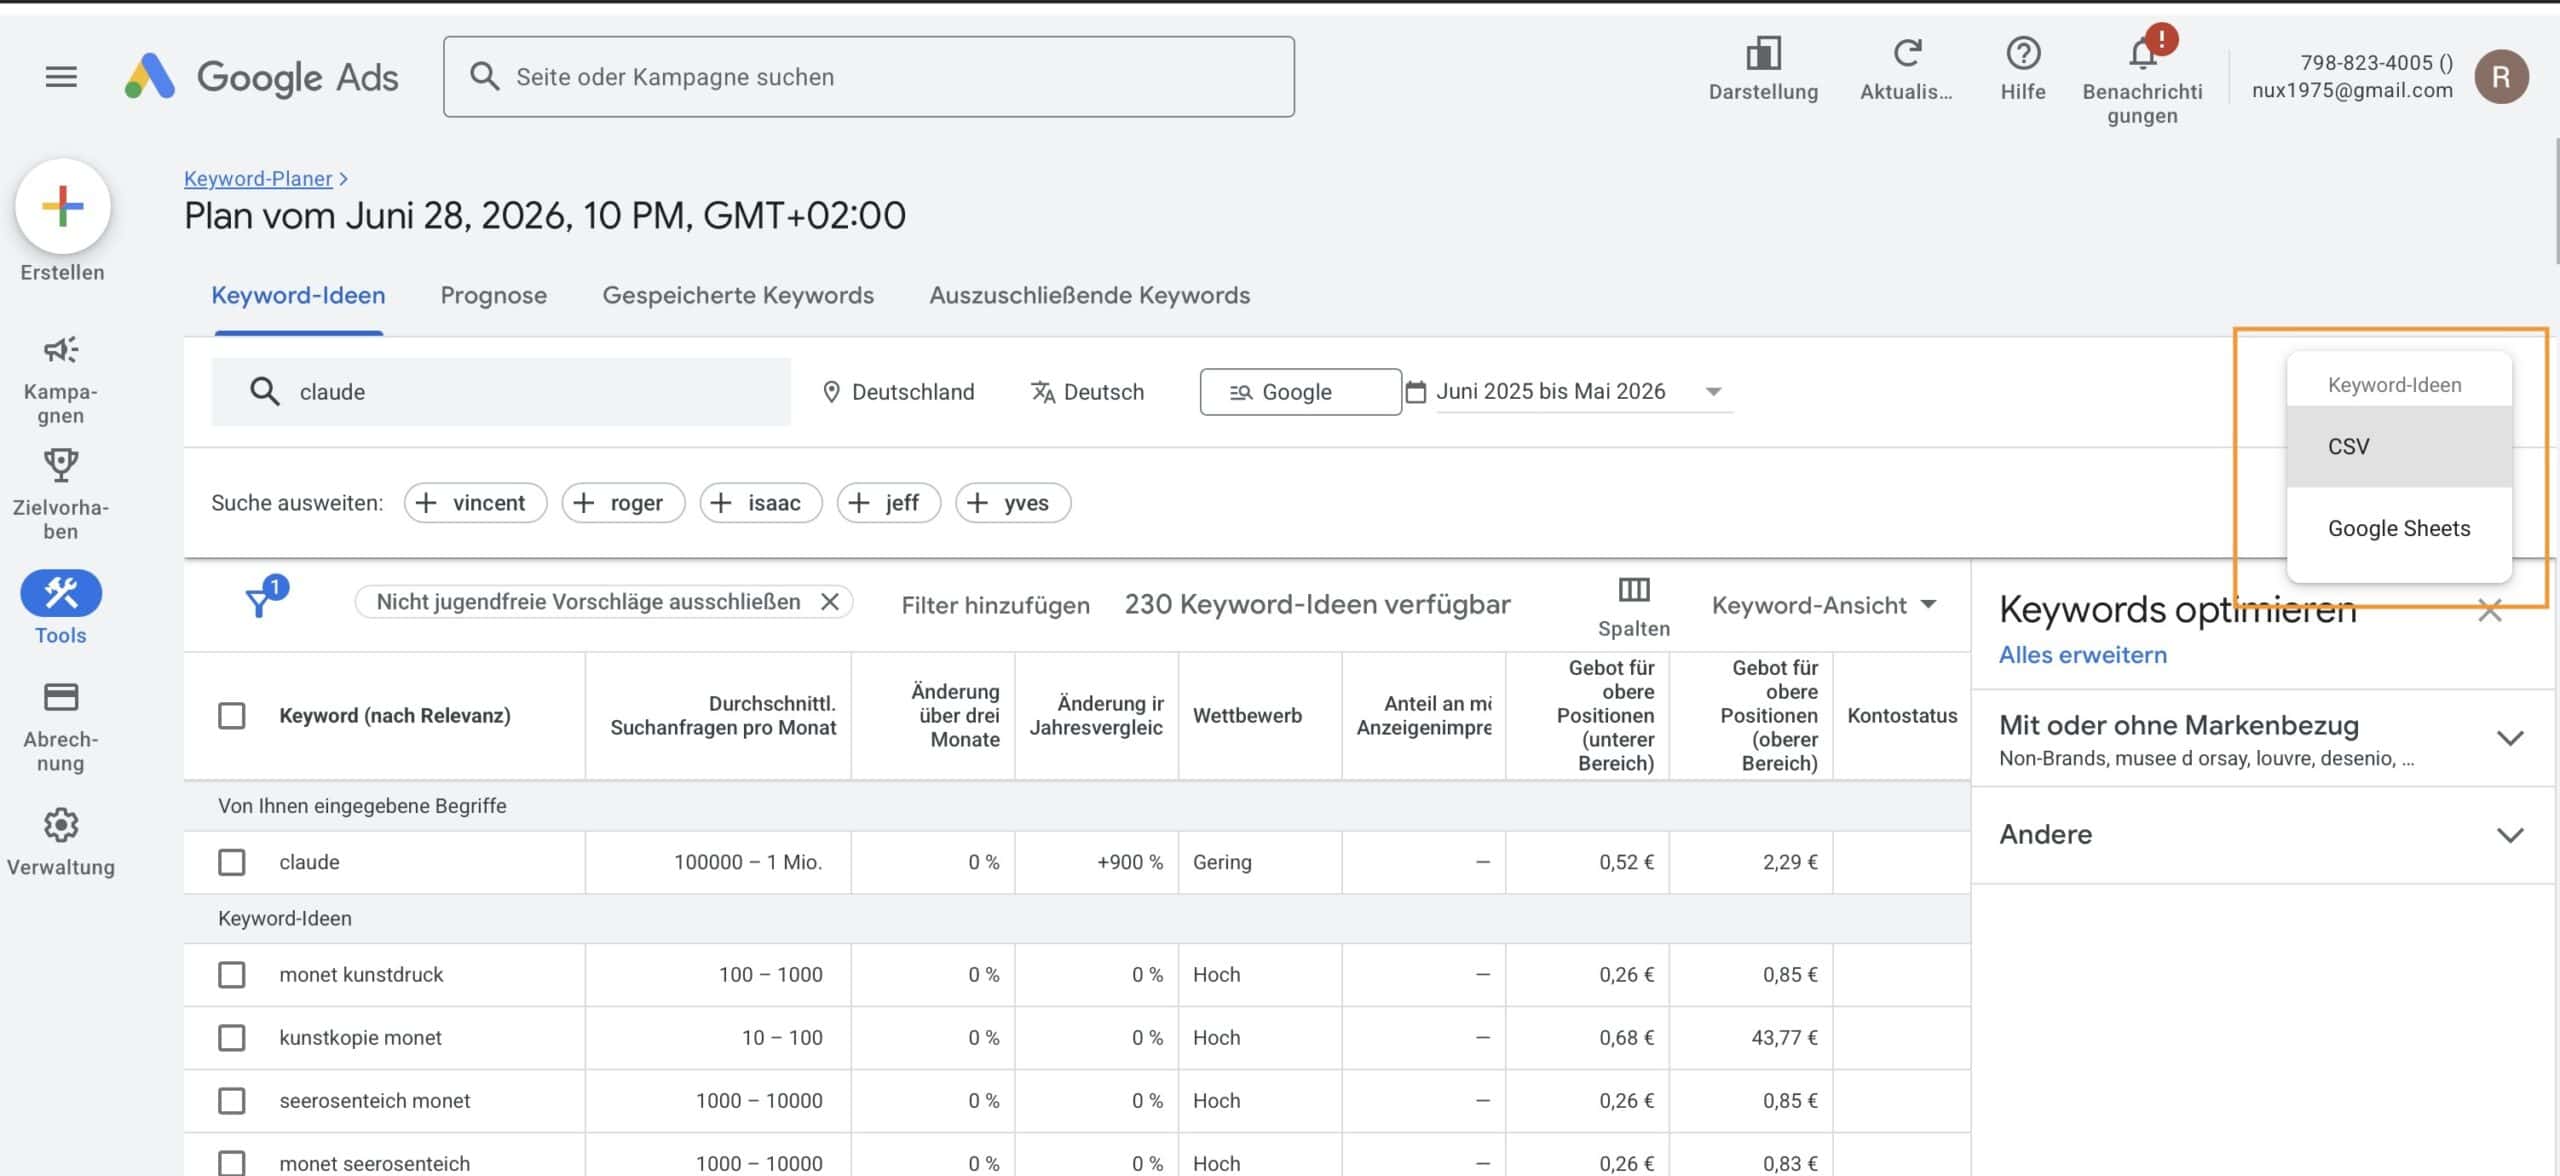Click the '100000 – 1 Mio.' search volume

tap(748, 862)
